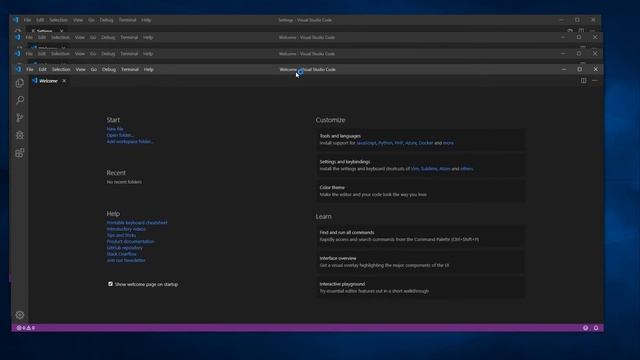
Task: Open the Go menu in front window
Action: 93,69
